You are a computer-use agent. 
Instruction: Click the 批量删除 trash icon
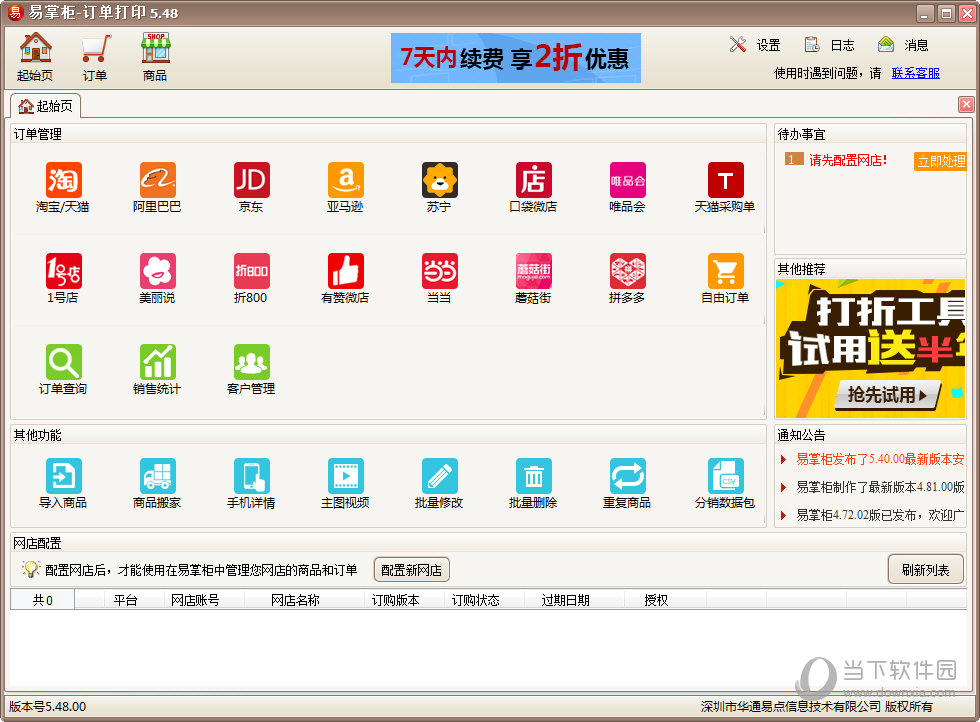pos(533,476)
